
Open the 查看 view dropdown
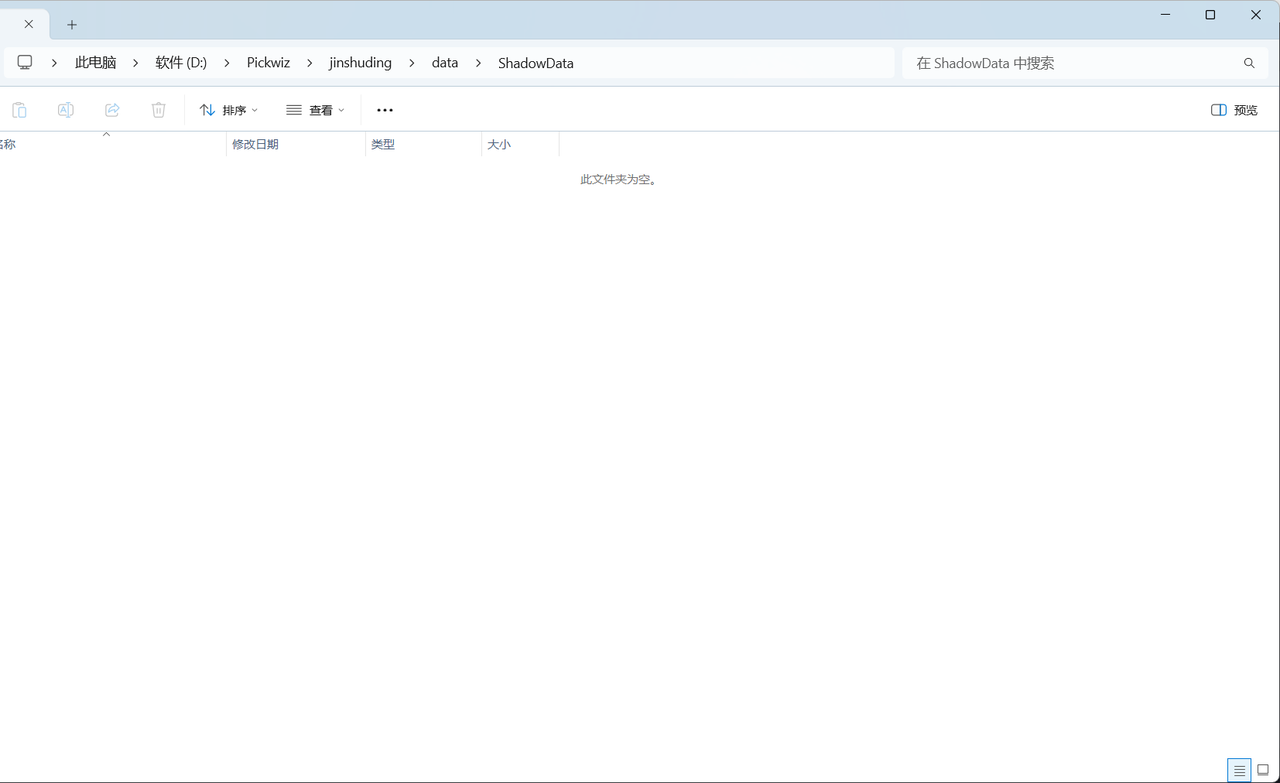pyautogui.click(x=315, y=110)
